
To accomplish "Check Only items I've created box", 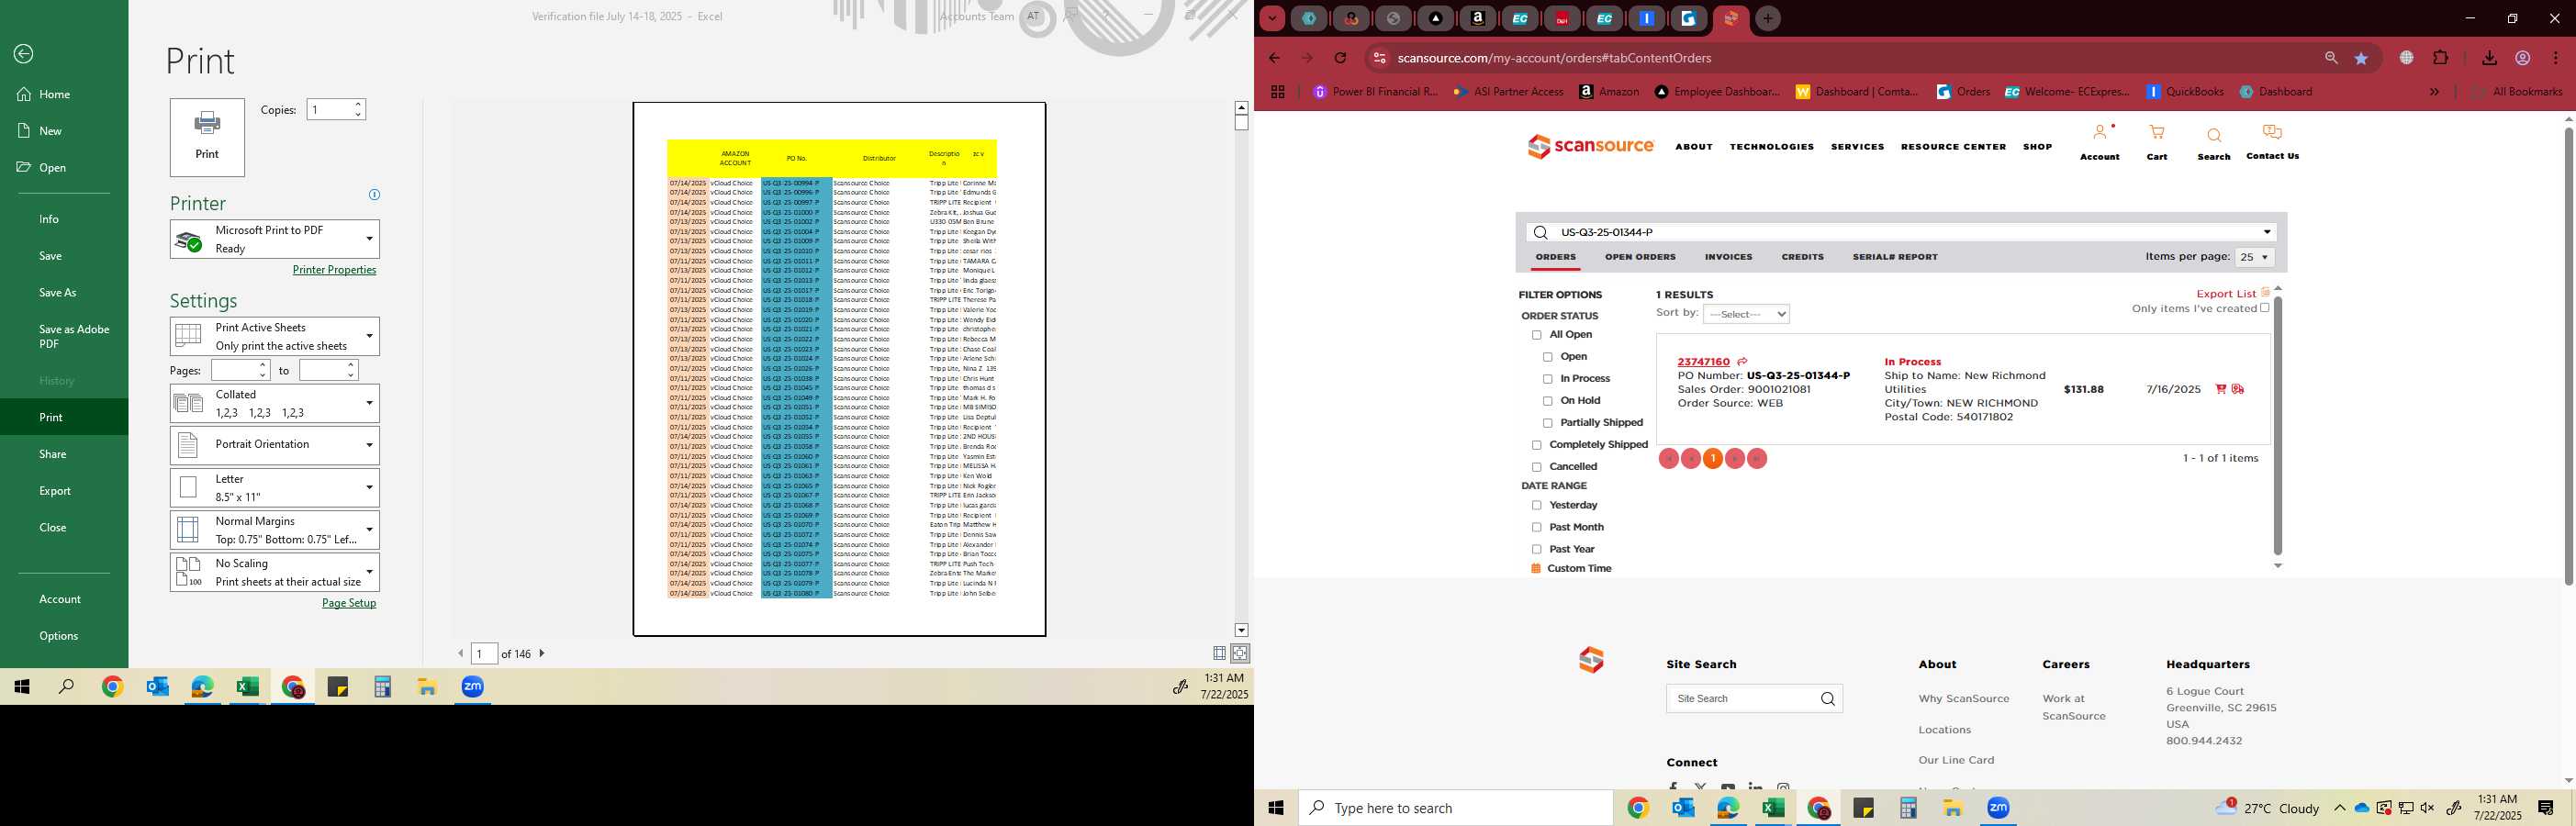I will tap(2265, 308).
